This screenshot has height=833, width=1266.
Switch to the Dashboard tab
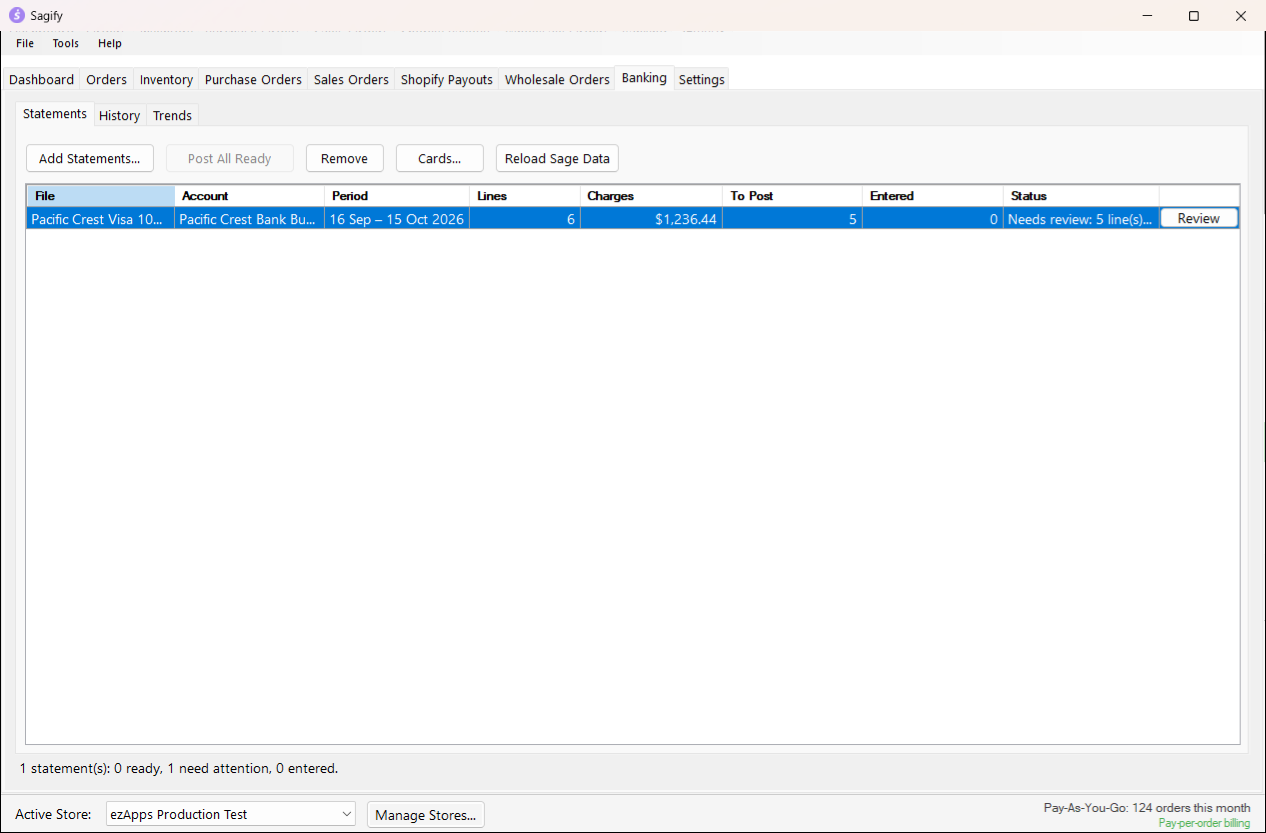tap(42, 79)
